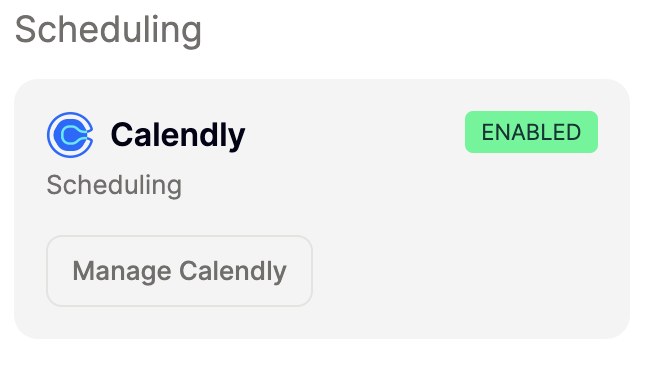Click the gray Scheduling category label in card

coord(114,185)
